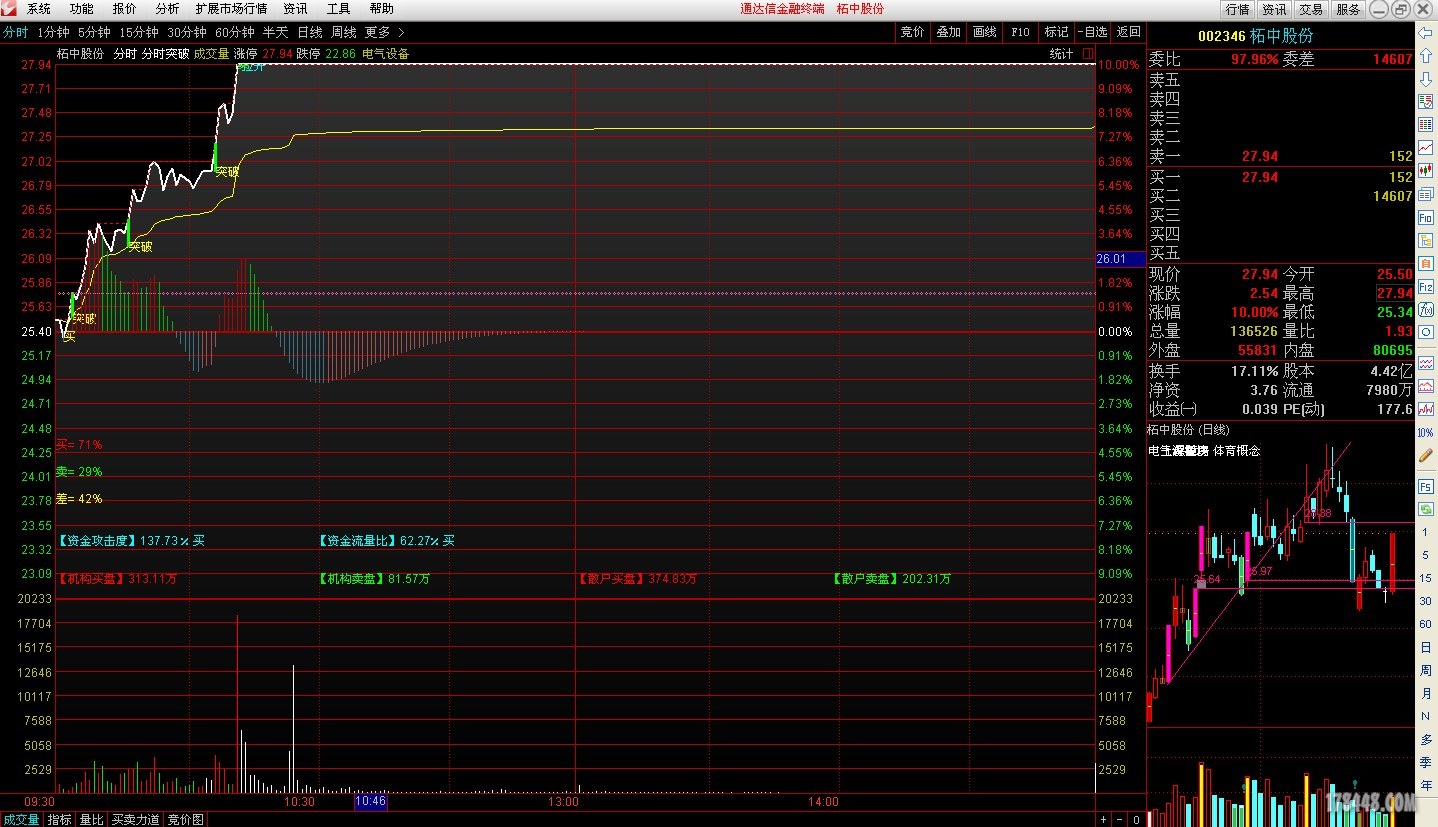
Task: Select the 15-minute period icon in right sidebar
Action: (x=1425, y=578)
